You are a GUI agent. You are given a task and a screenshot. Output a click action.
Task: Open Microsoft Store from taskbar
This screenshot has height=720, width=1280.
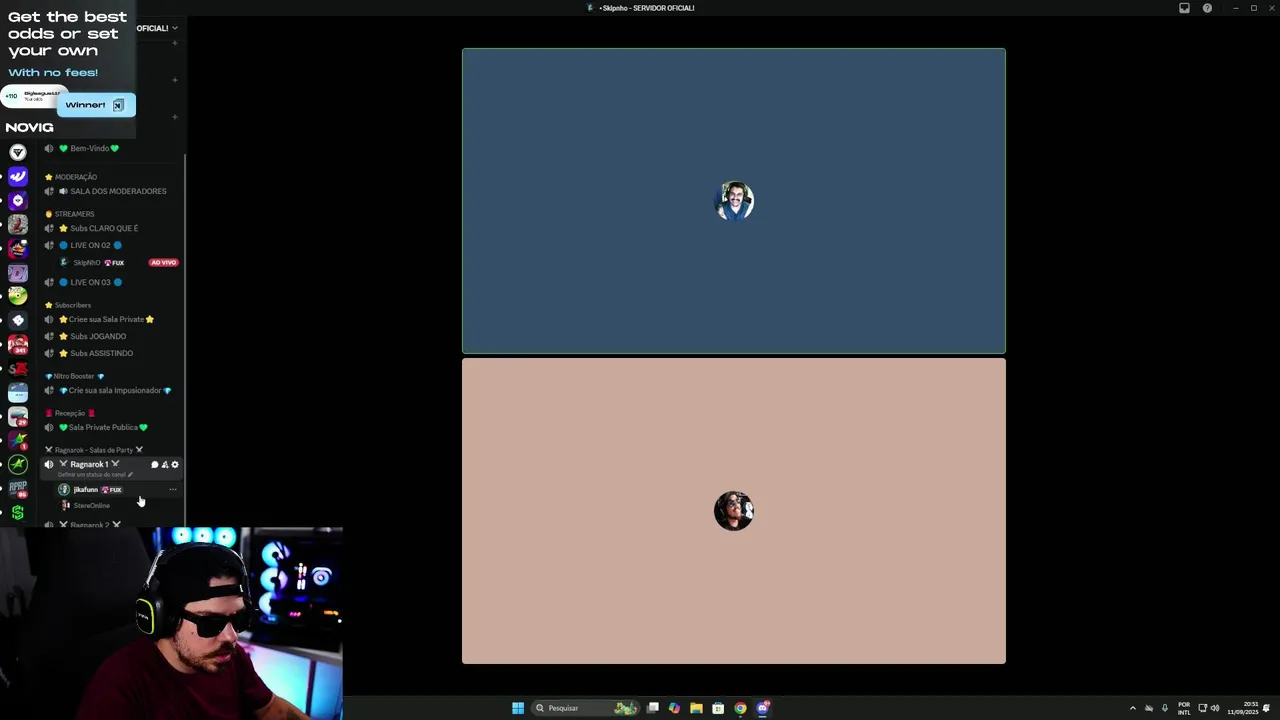718,708
